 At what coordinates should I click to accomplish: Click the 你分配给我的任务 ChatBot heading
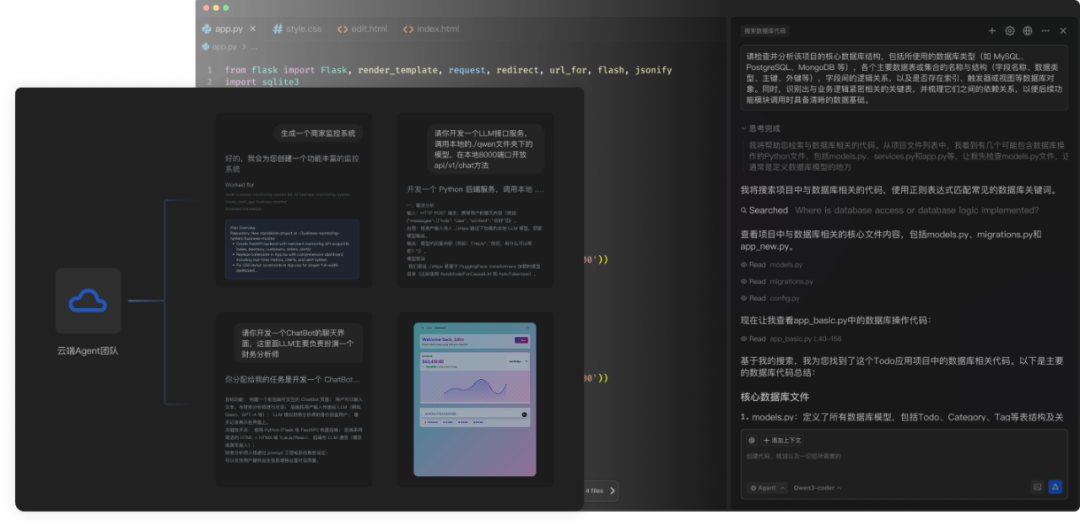(x=293, y=379)
